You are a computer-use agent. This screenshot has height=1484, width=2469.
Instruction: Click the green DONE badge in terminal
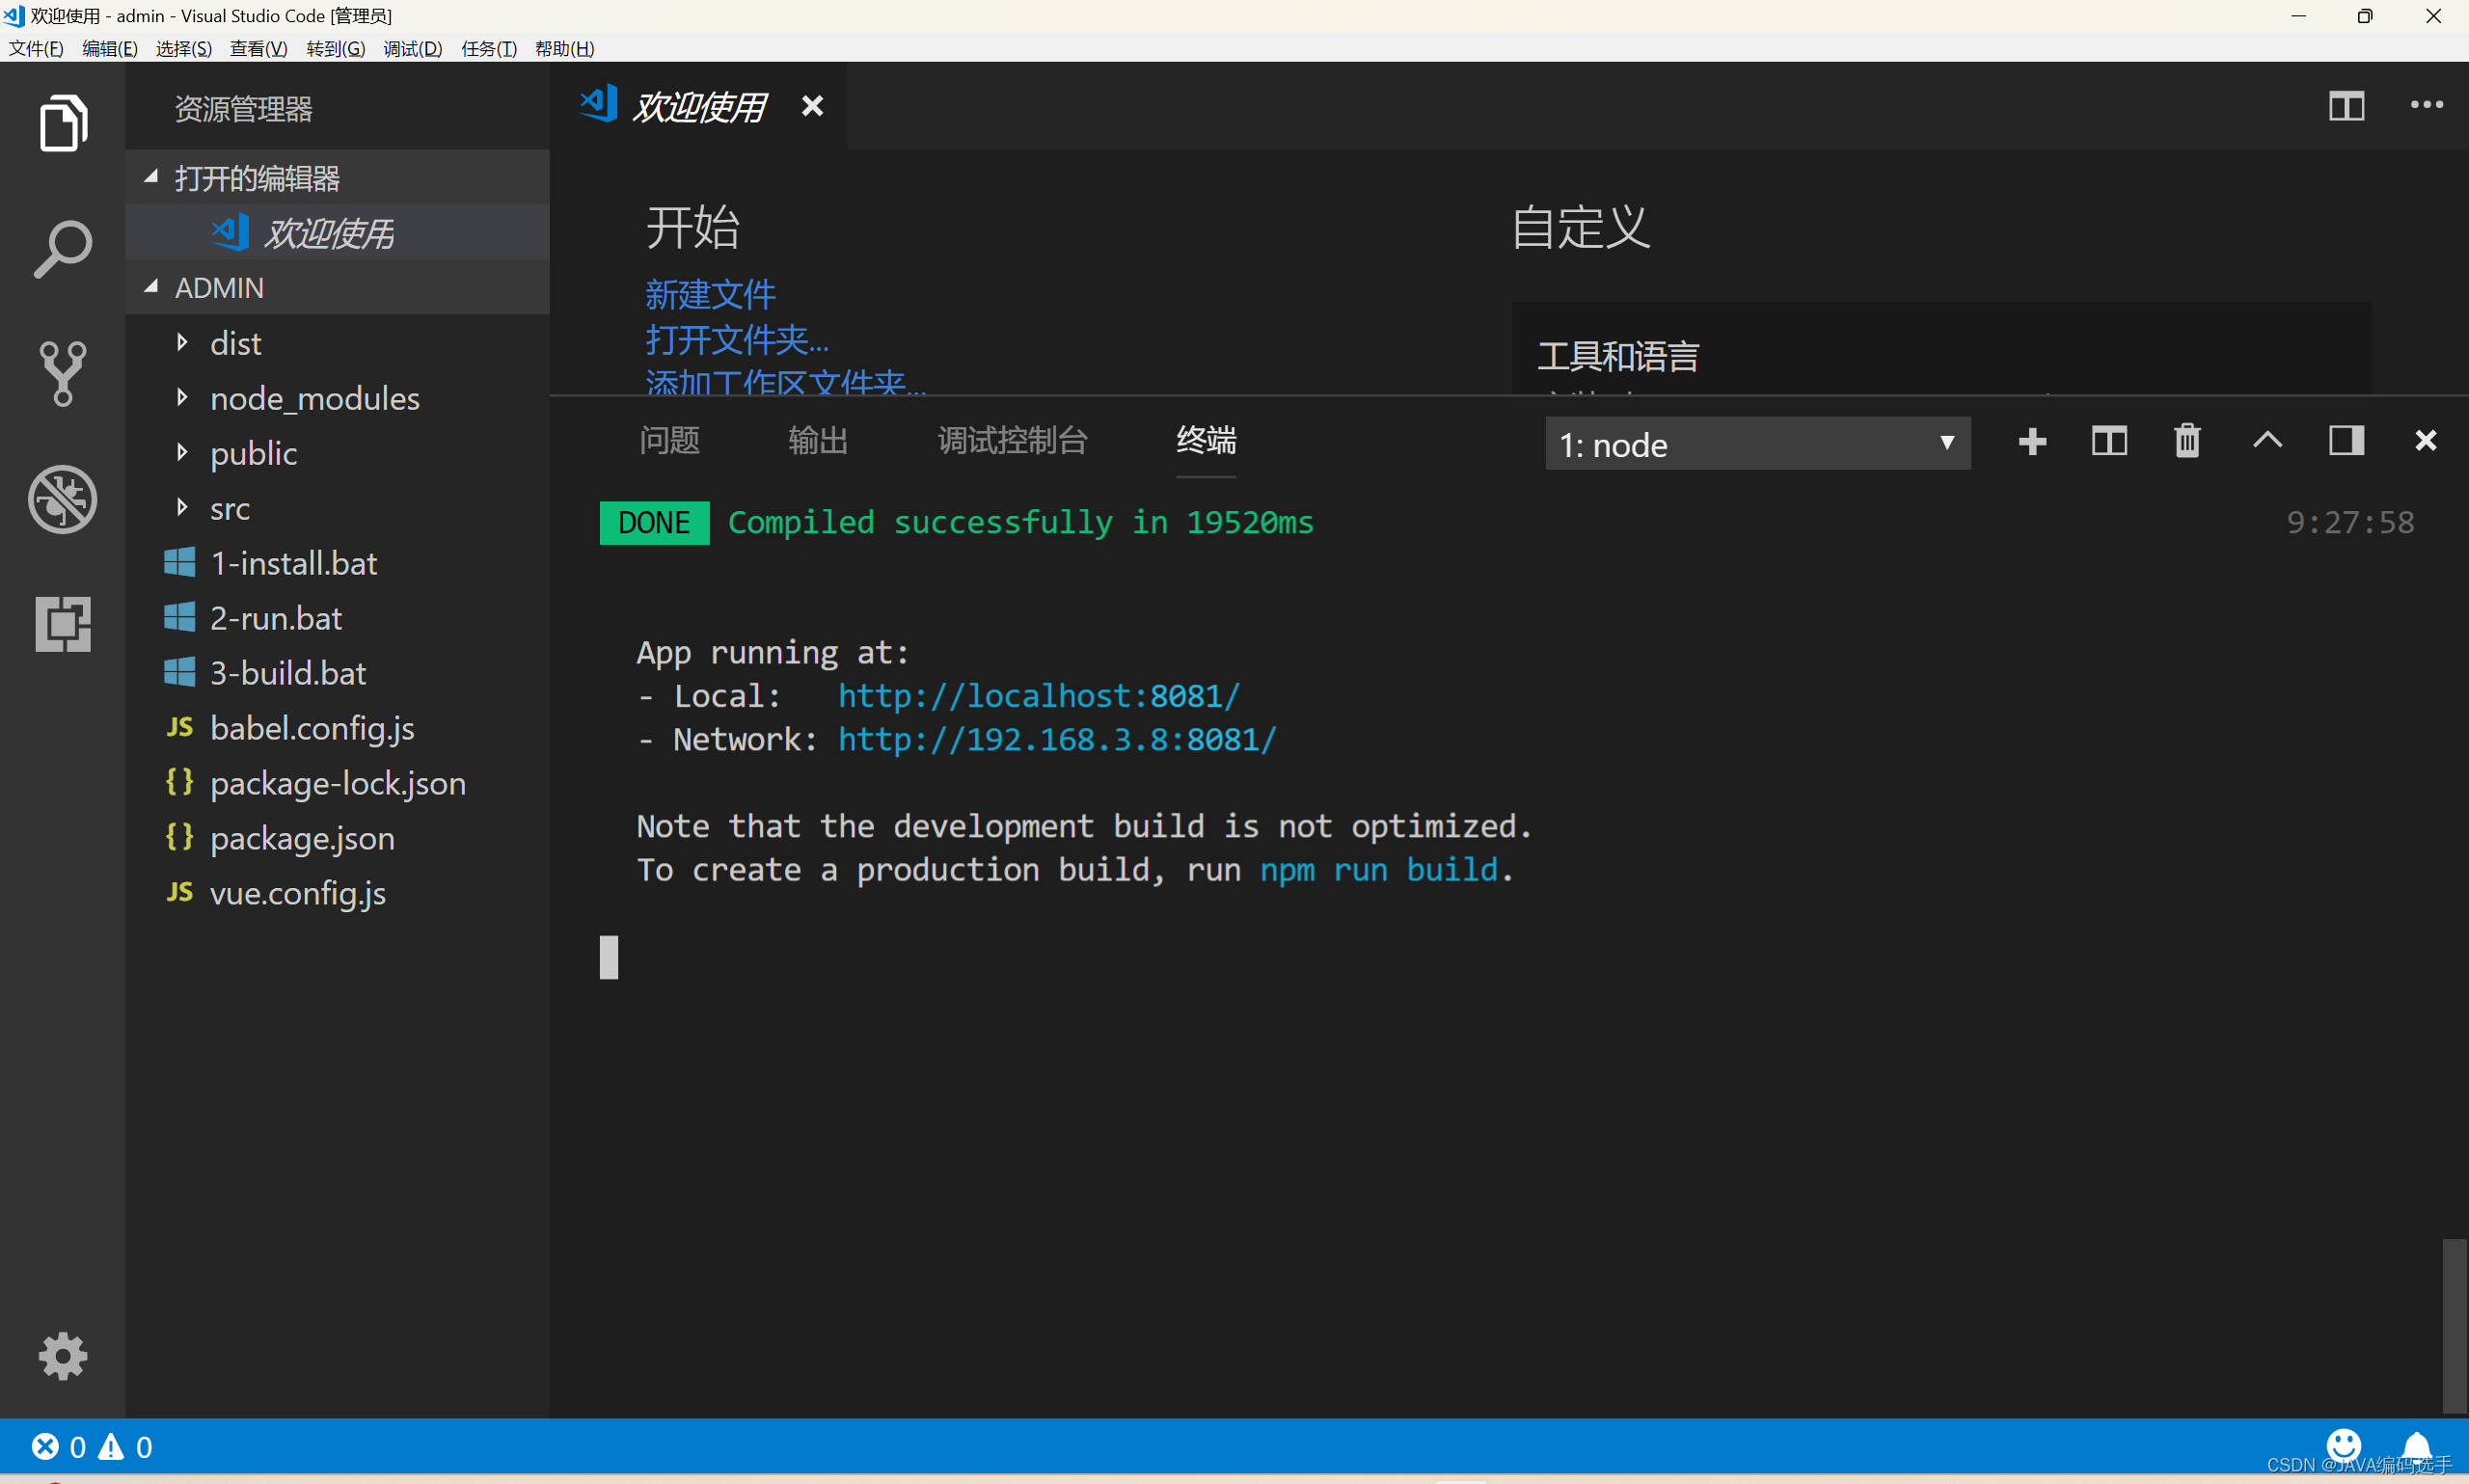click(654, 523)
